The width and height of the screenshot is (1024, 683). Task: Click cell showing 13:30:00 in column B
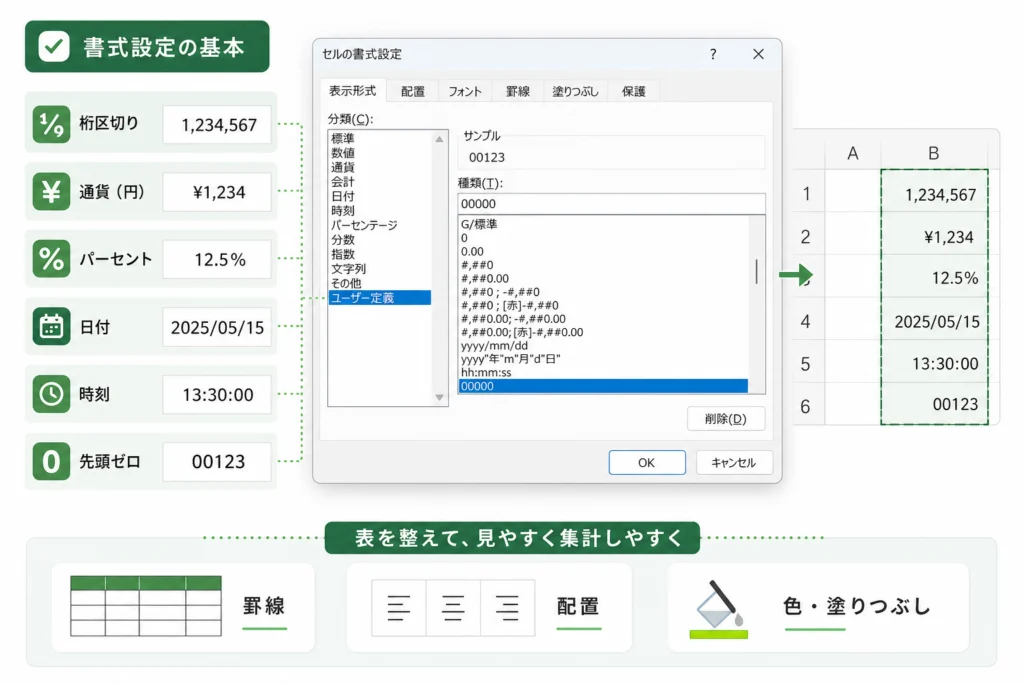pyautogui.click(x=935, y=363)
